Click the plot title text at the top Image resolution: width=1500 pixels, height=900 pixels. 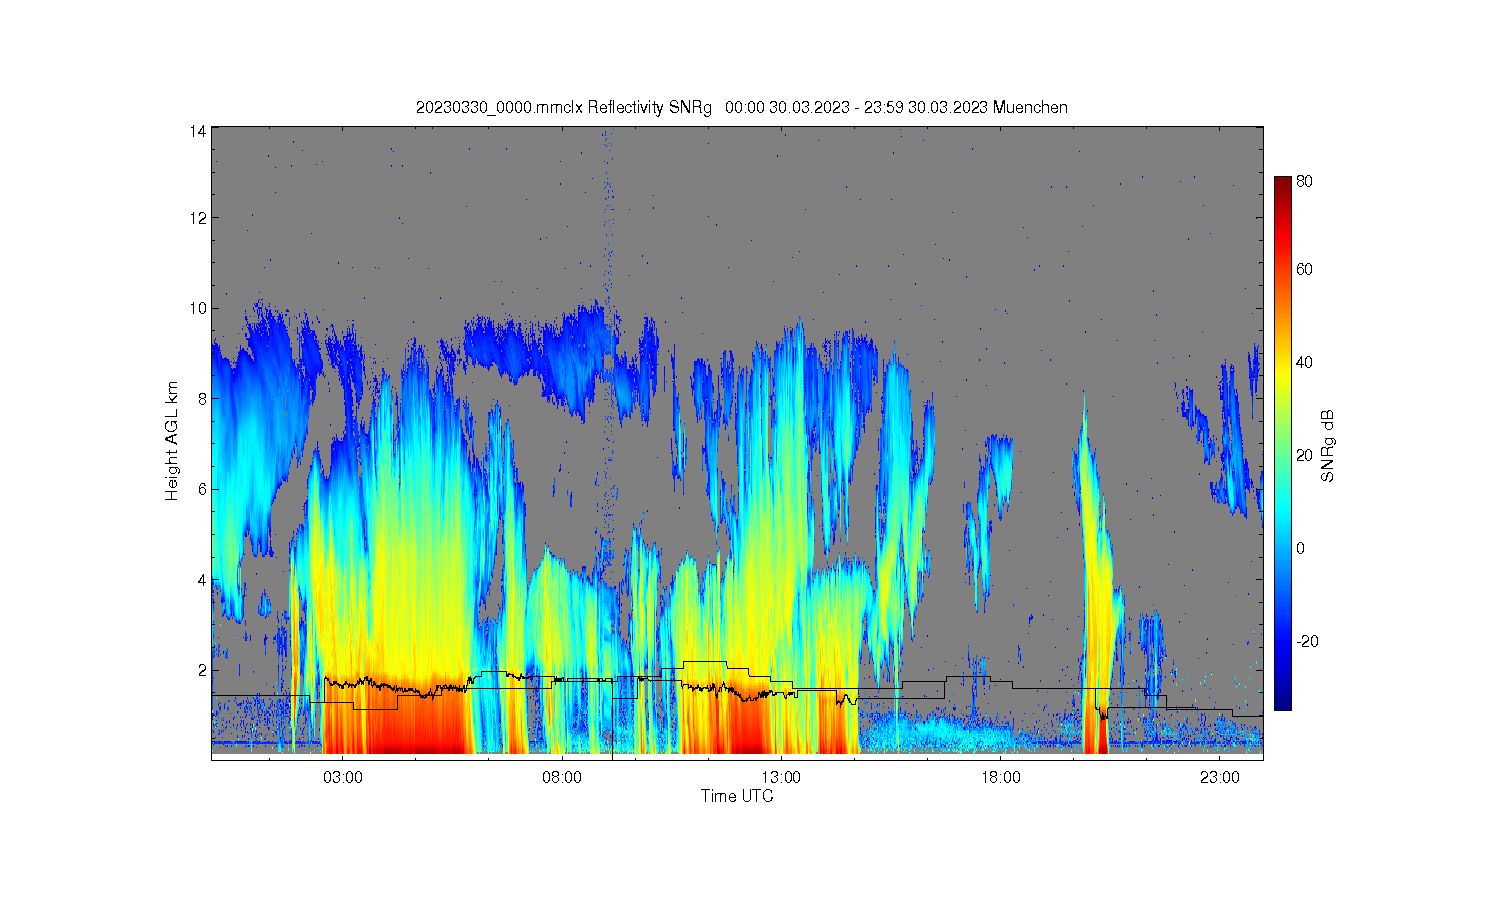point(742,107)
